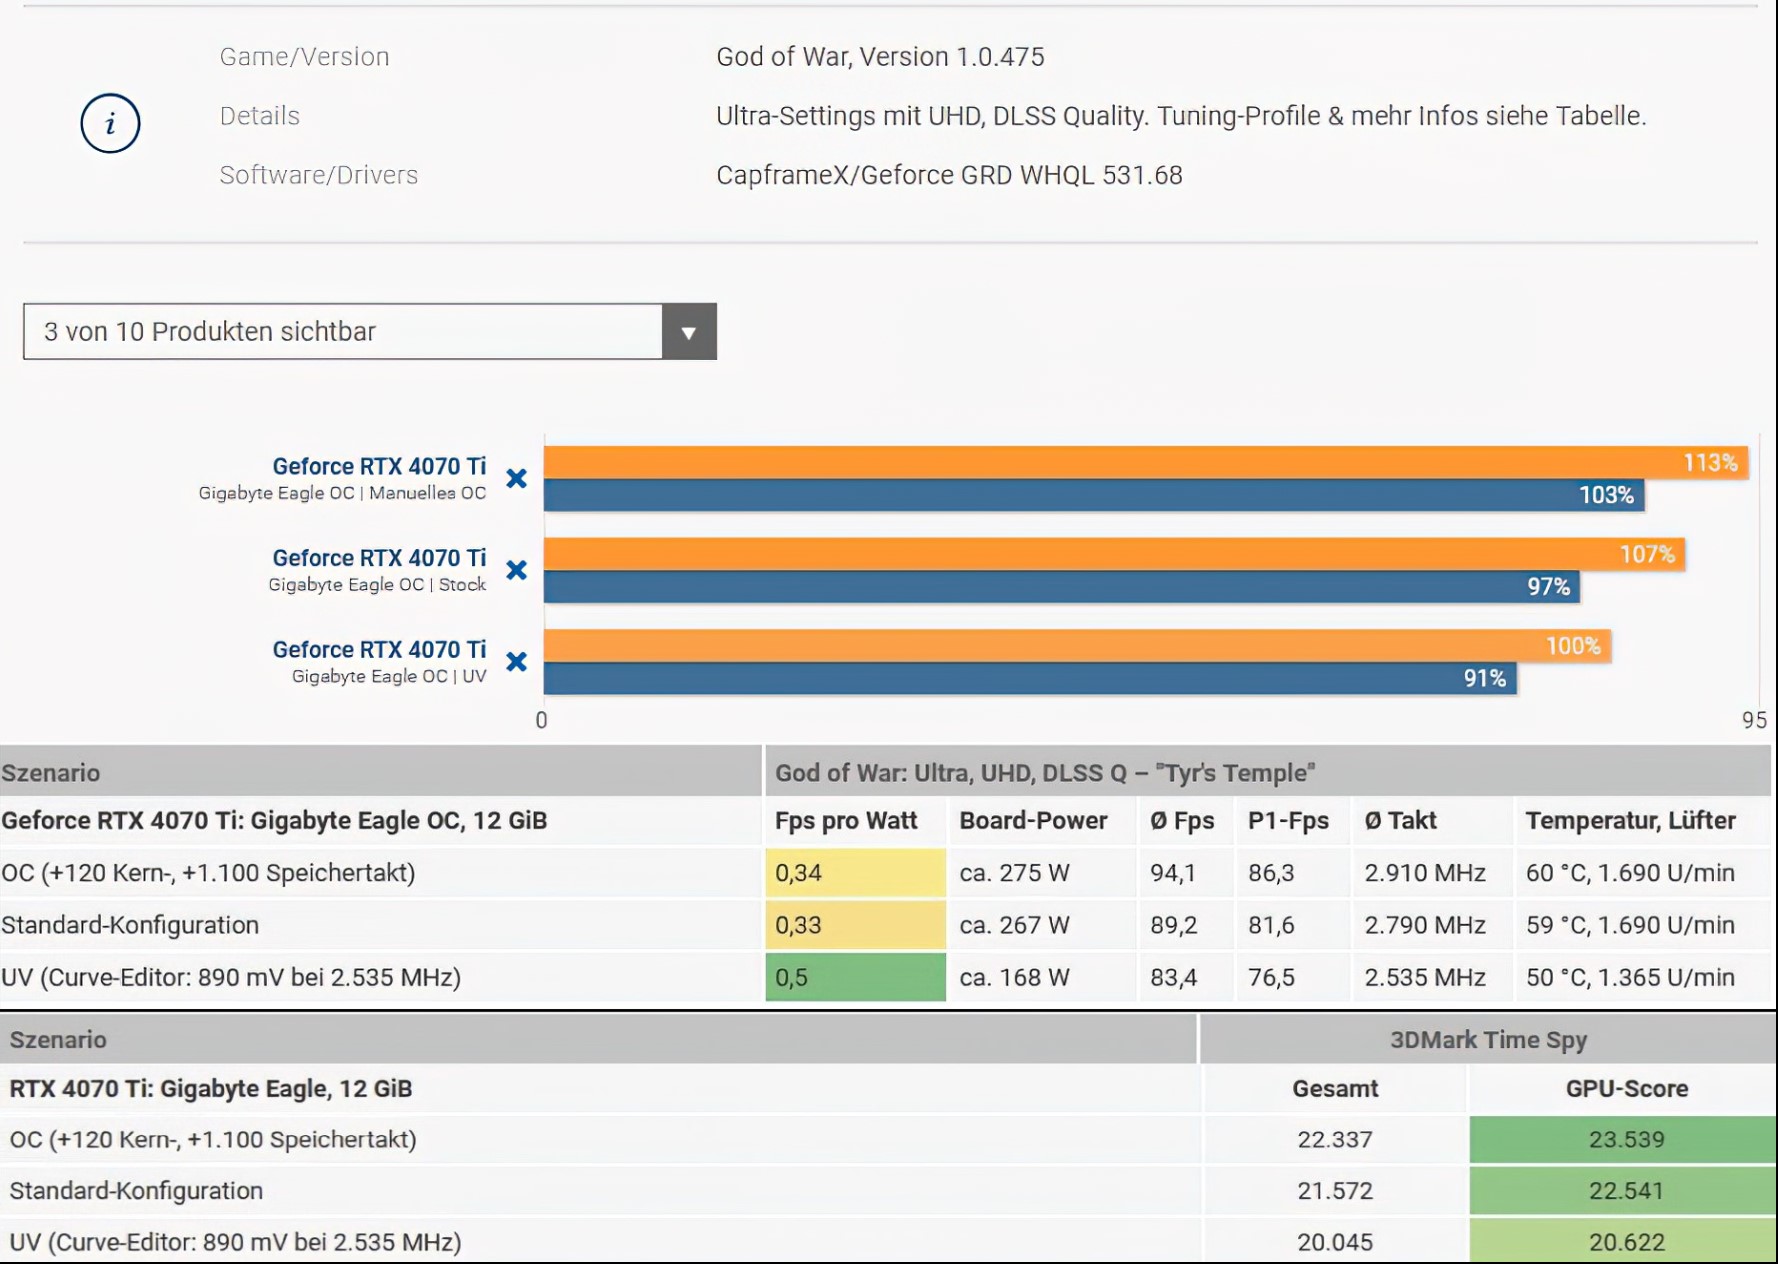Screen dimensions: 1778x1264
Task: Click the info circle icon
Action: pyautogui.click(x=110, y=123)
